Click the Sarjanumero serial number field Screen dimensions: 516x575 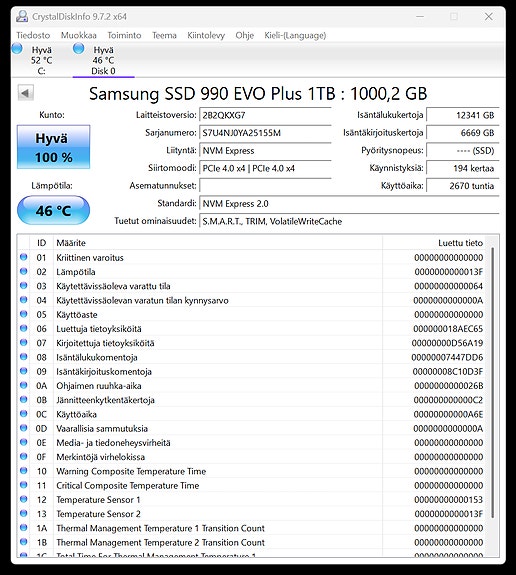coord(265,133)
